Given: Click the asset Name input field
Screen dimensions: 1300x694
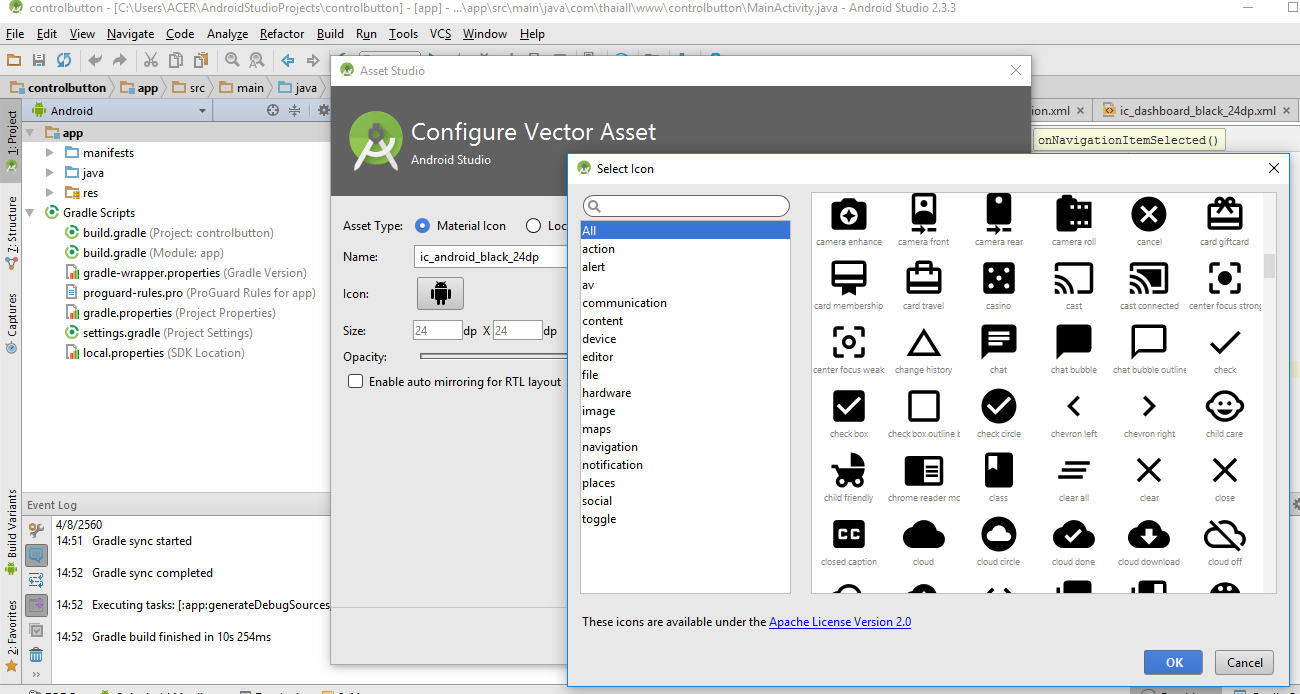Looking at the screenshot, I should (x=491, y=257).
